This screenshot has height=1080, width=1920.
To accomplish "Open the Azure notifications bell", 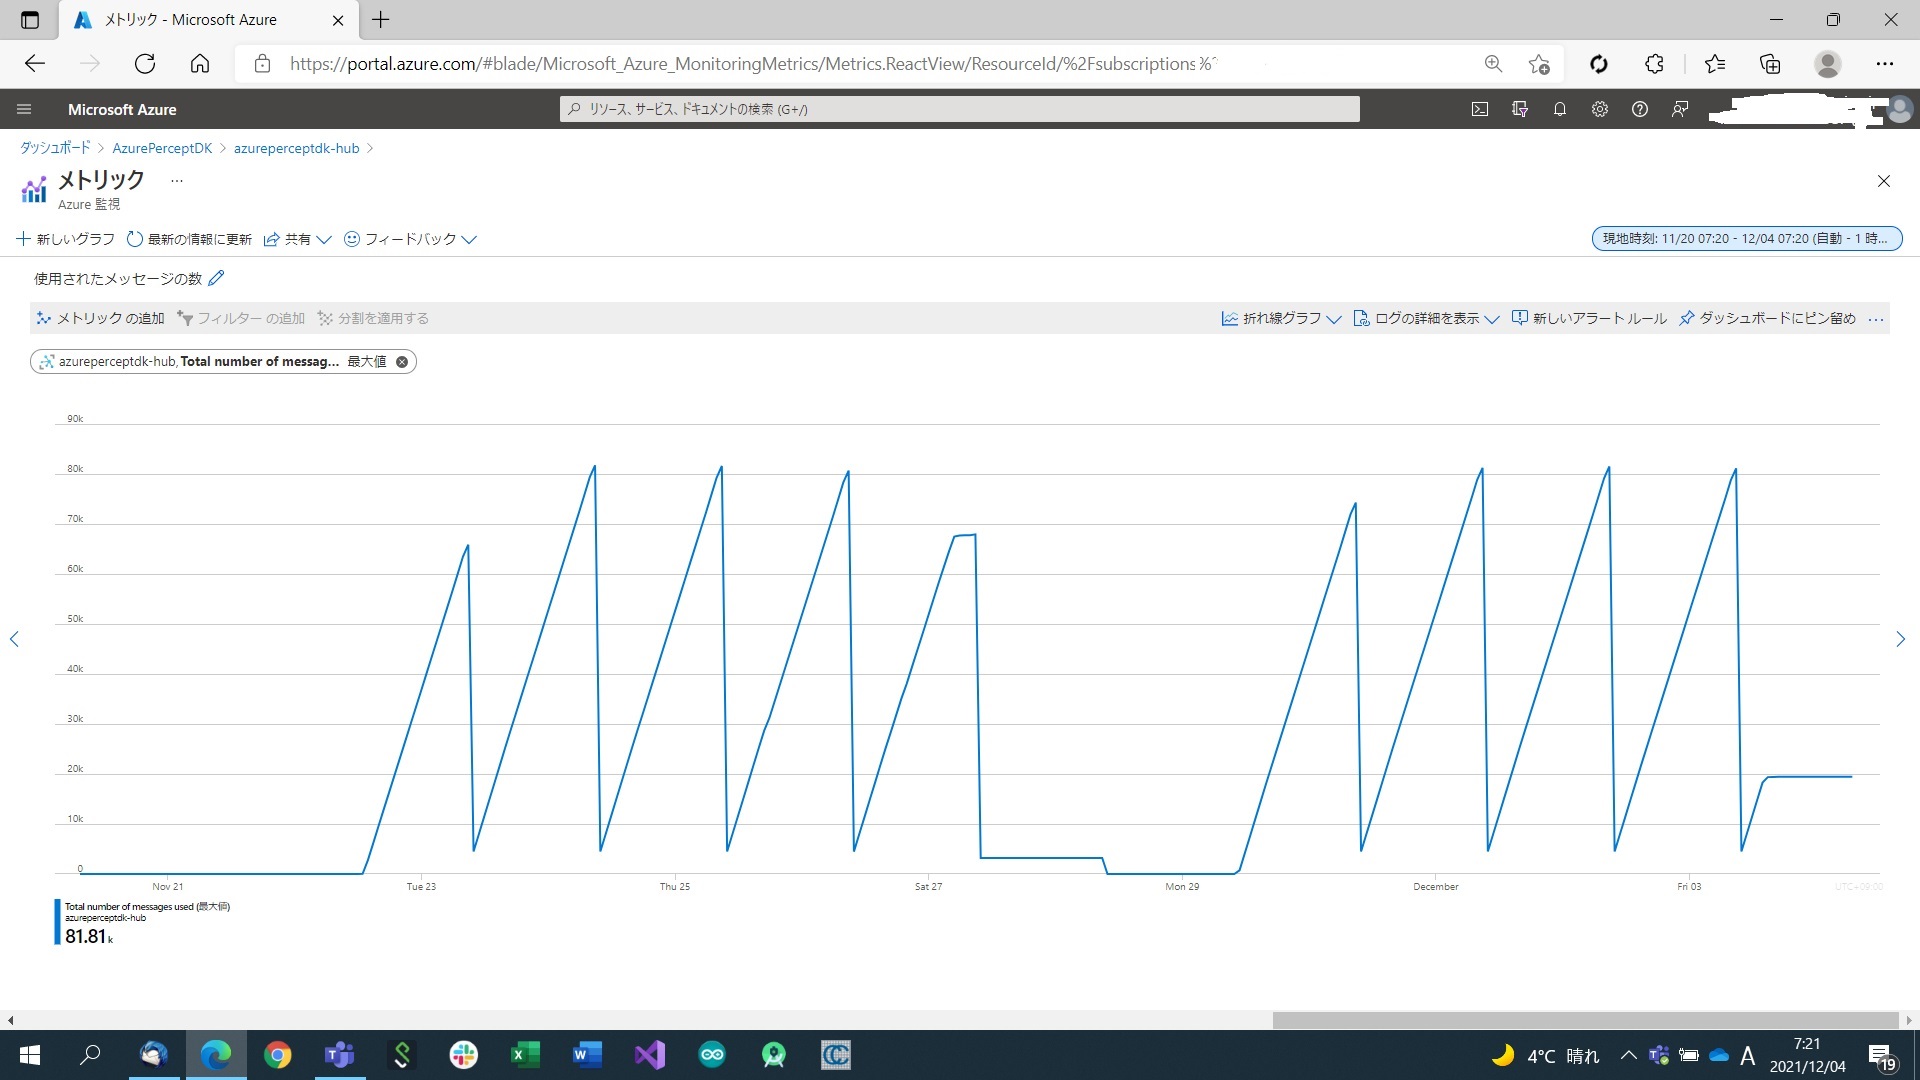I will coord(1559,109).
